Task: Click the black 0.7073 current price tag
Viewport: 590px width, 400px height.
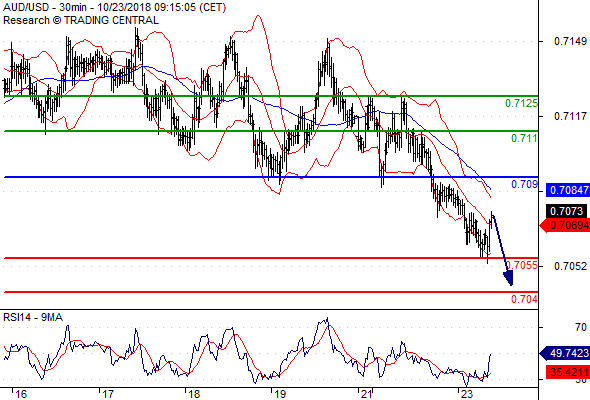Action: (566, 211)
